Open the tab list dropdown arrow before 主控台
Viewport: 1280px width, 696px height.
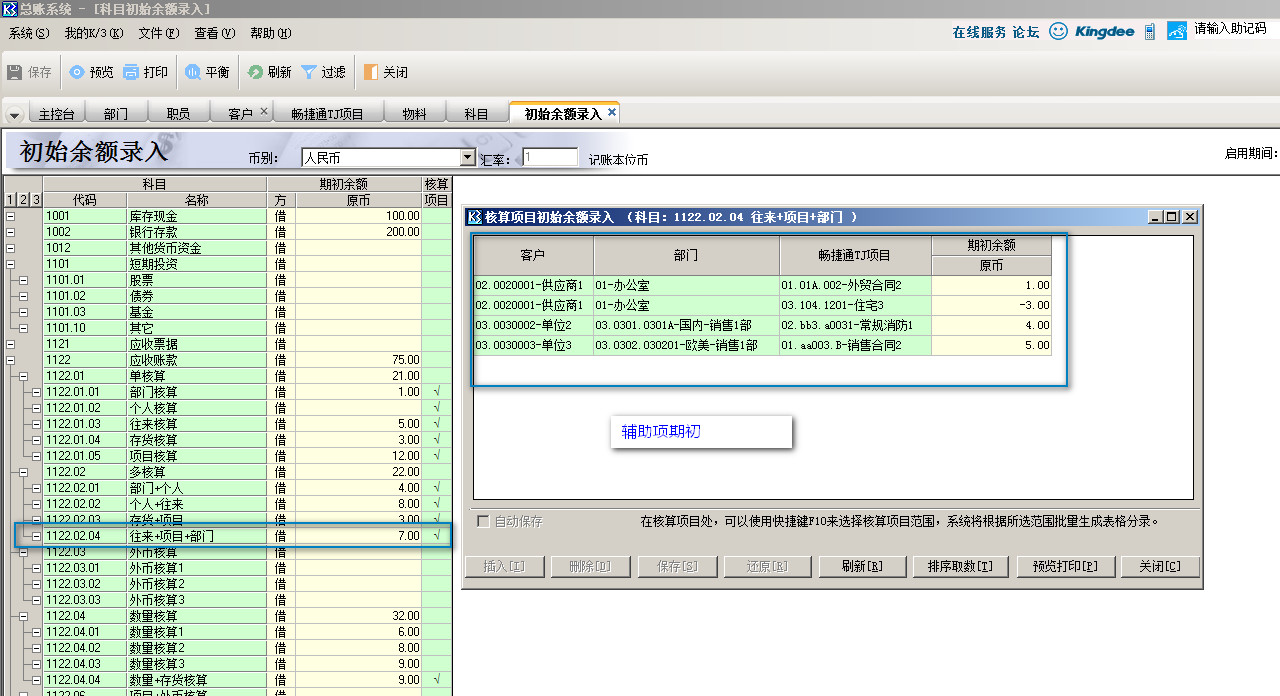pos(14,115)
